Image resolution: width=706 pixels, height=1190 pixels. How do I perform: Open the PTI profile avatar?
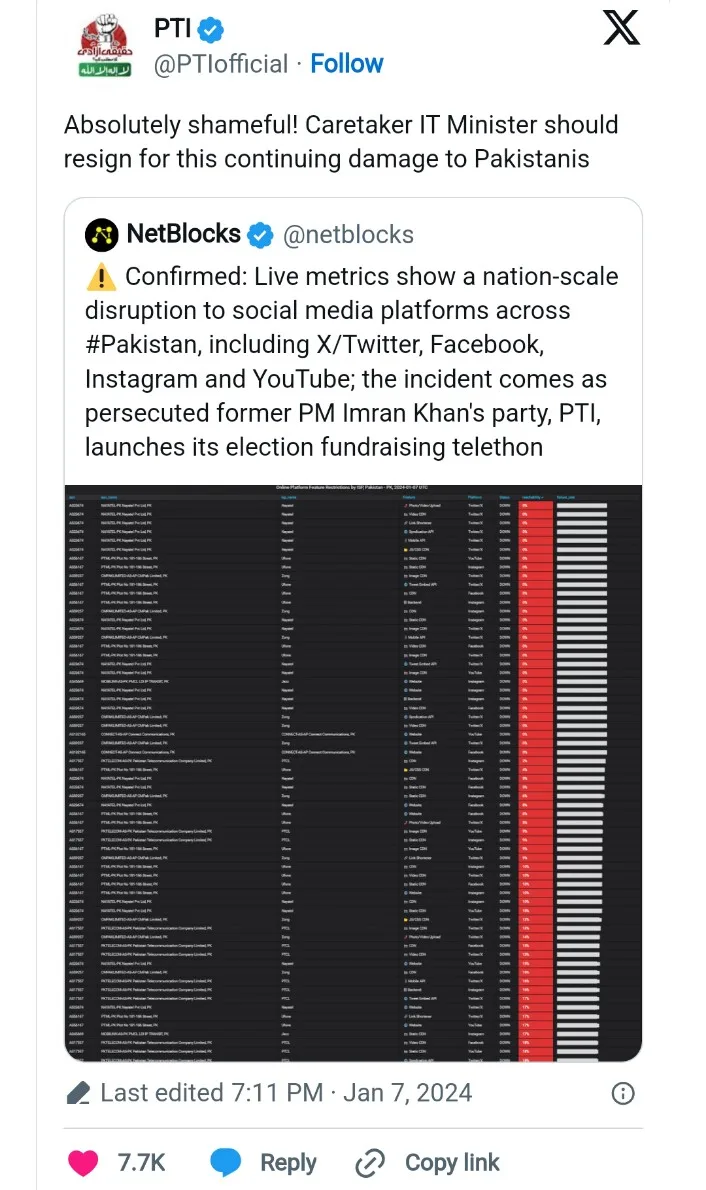106,47
